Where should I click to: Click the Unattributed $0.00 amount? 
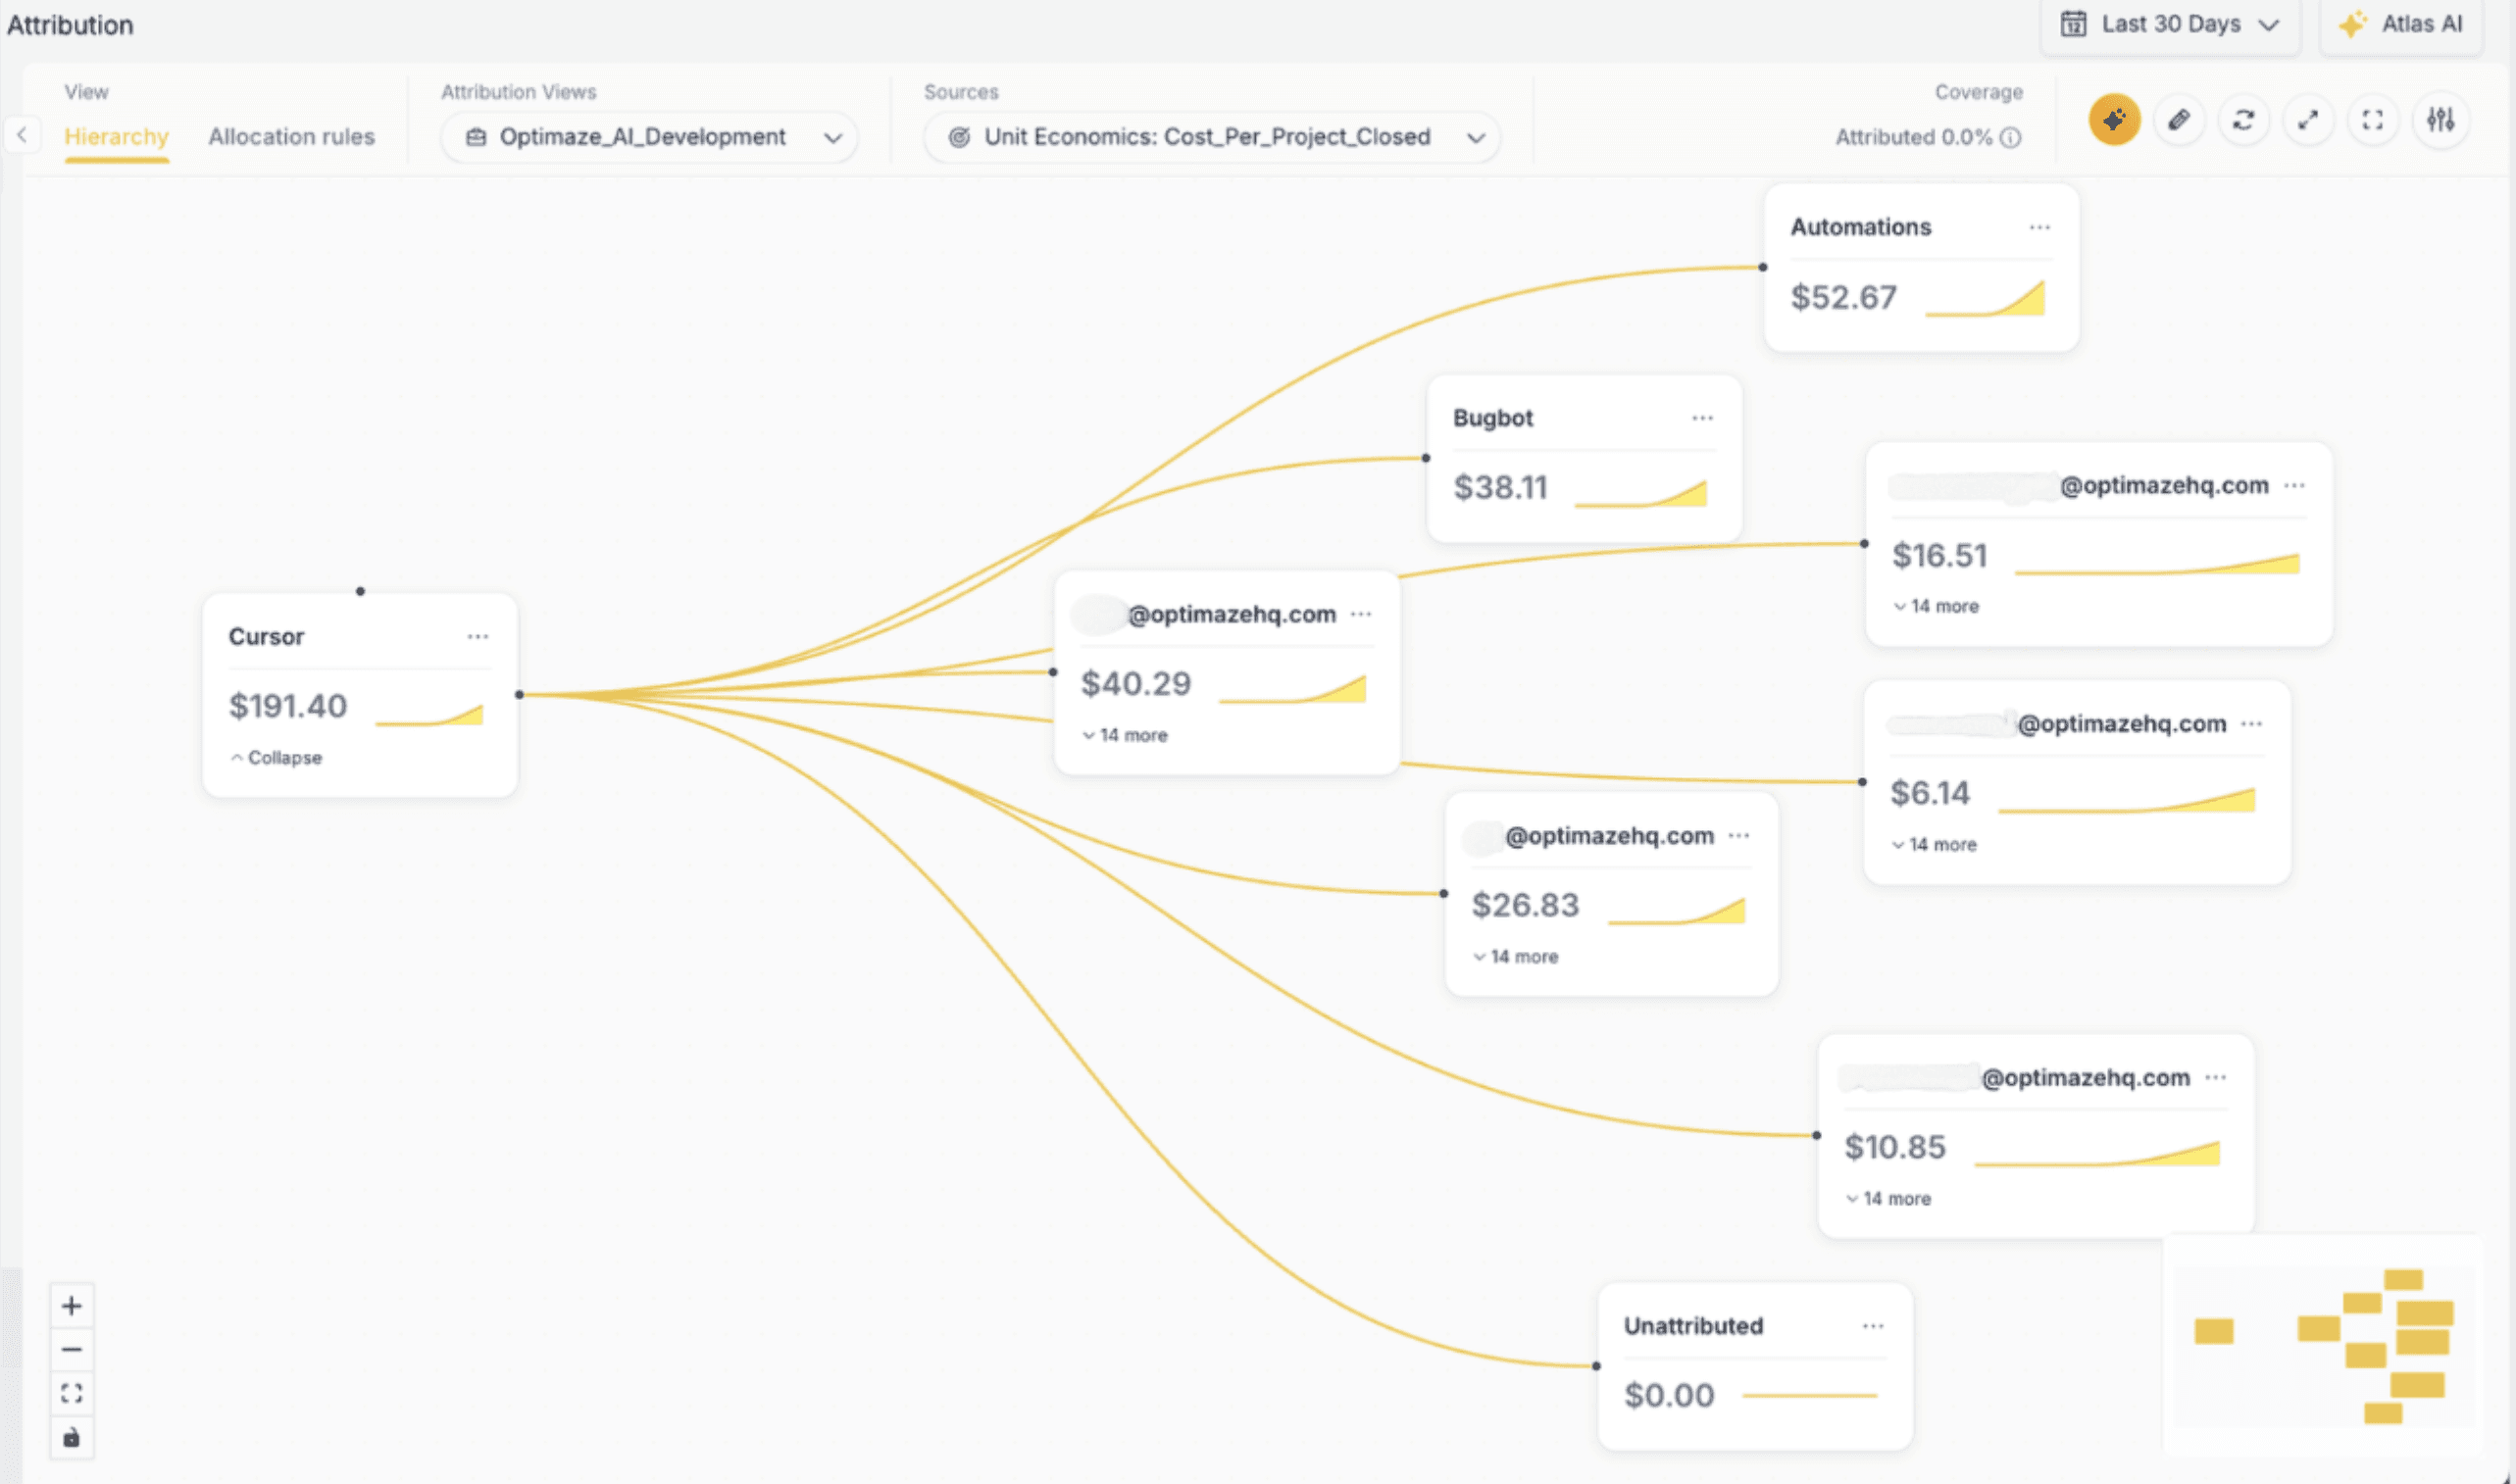(1669, 1395)
